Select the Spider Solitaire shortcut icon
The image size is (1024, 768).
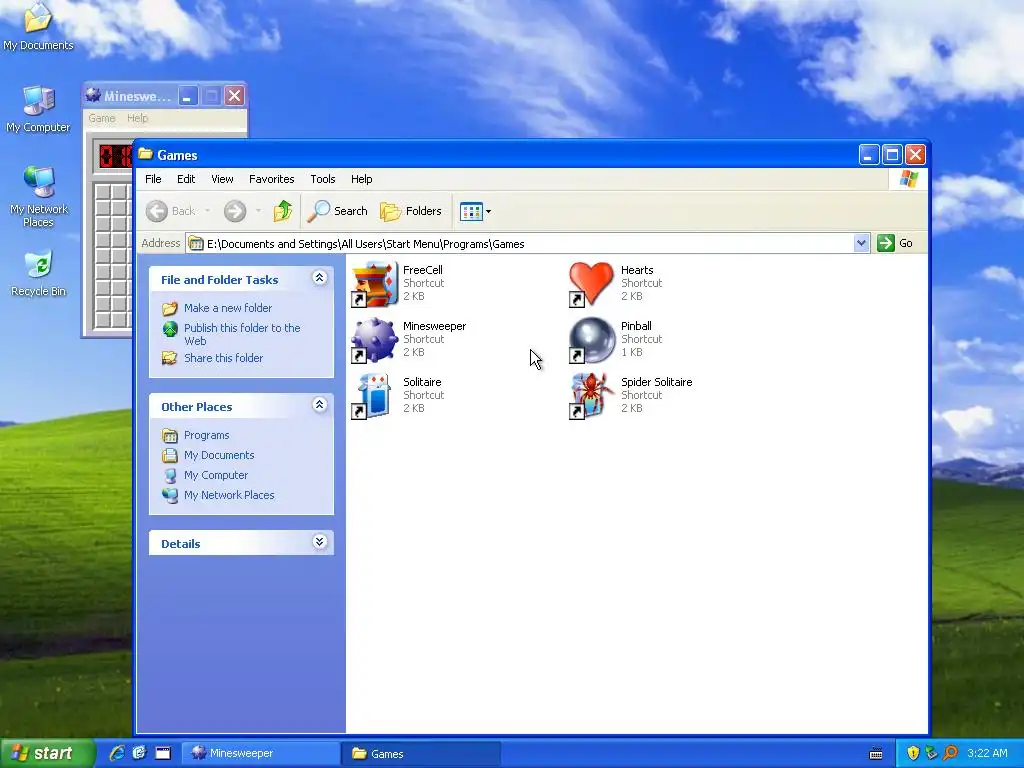coord(592,396)
